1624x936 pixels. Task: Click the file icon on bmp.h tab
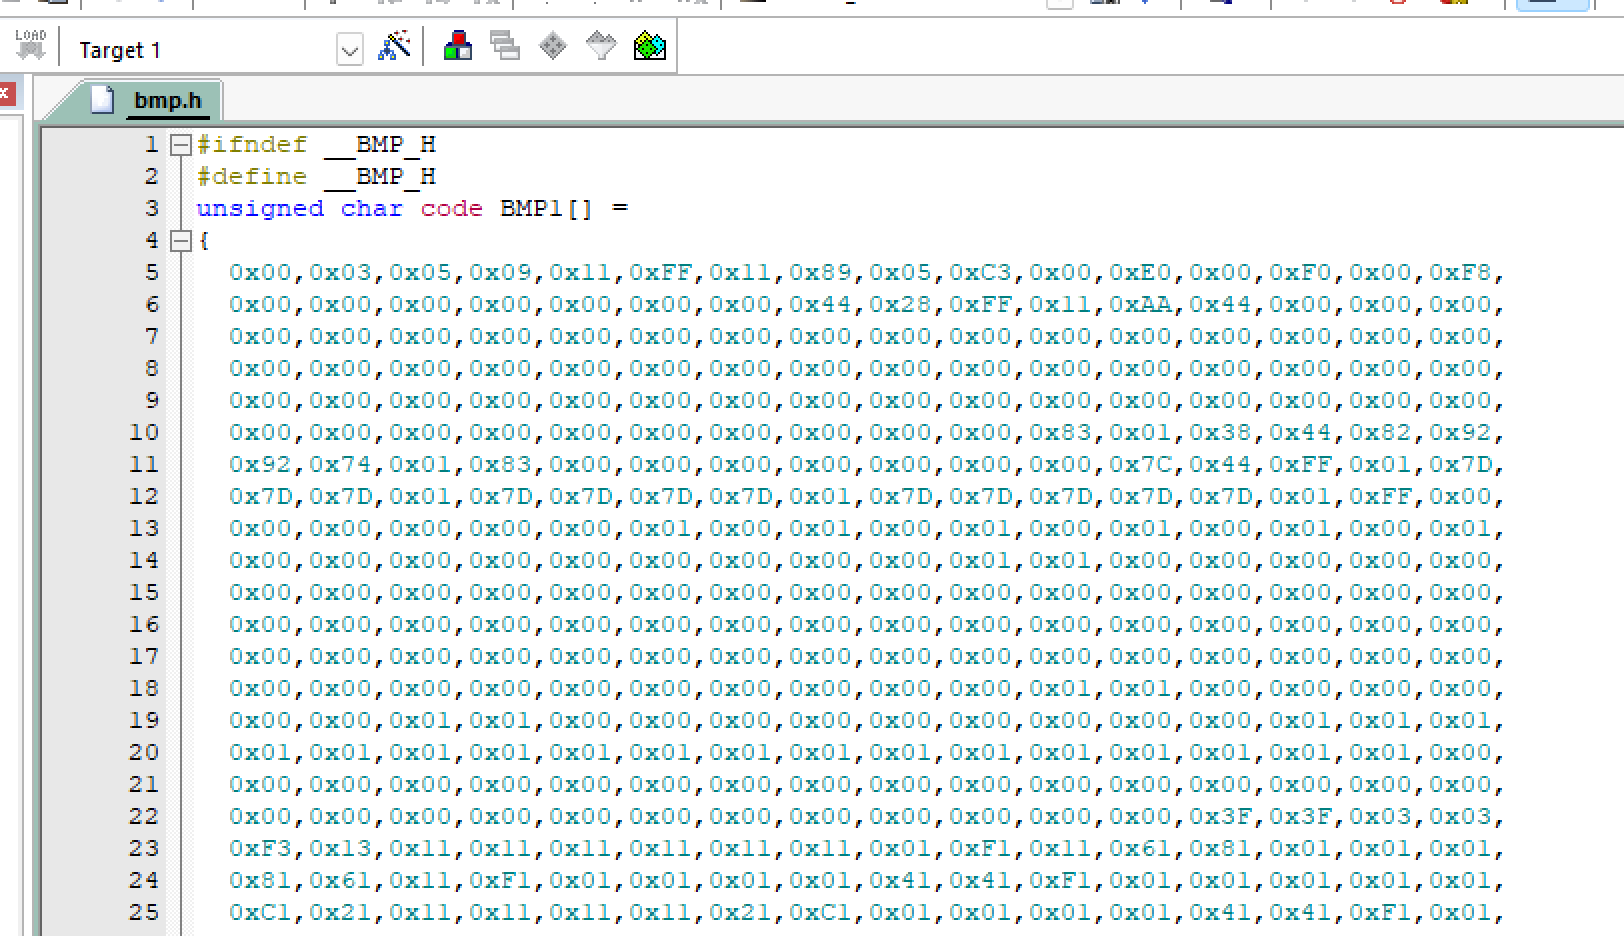tap(102, 99)
